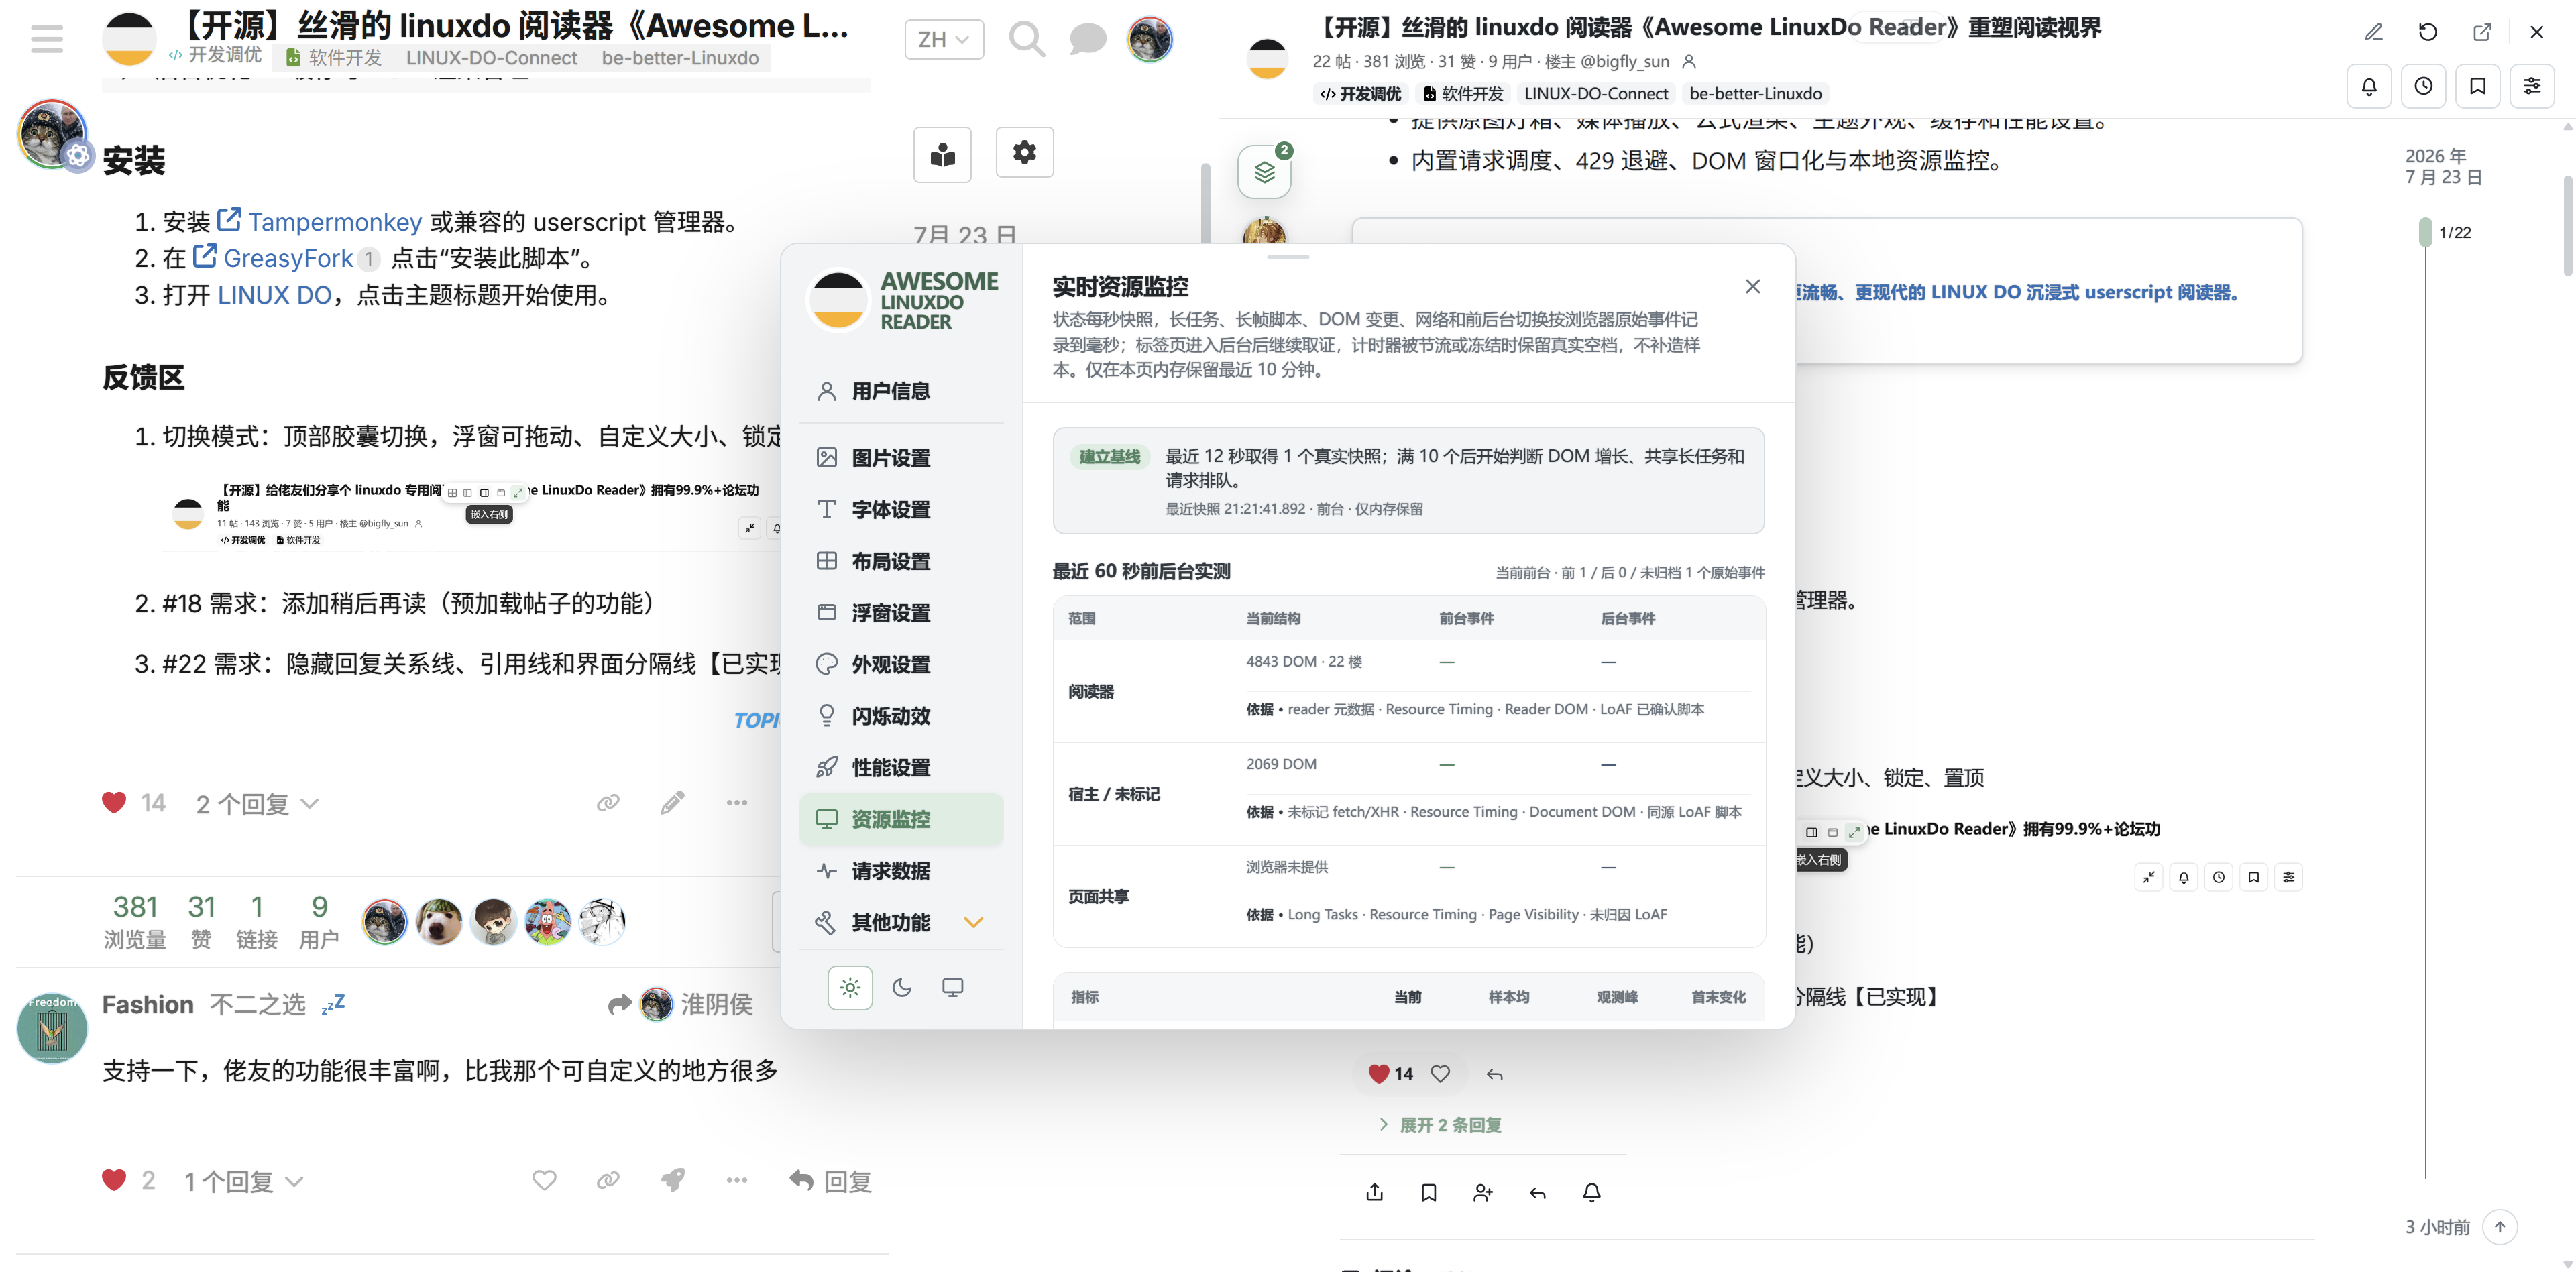The width and height of the screenshot is (2576, 1272).
Task: Open the clock read-later icon in reader toolbar
Action: coord(2423,86)
